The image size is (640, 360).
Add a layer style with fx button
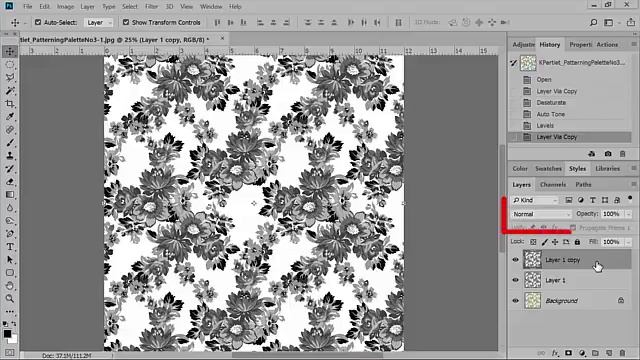(x=555, y=353)
